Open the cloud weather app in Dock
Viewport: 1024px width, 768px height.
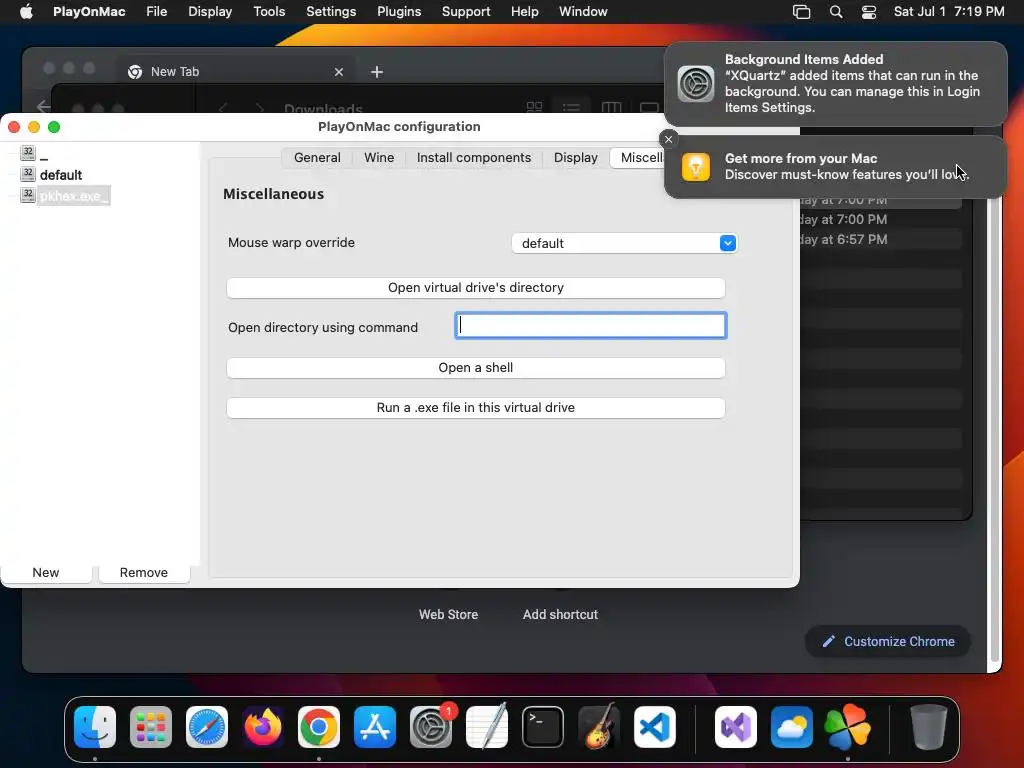[x=792, y=727]
